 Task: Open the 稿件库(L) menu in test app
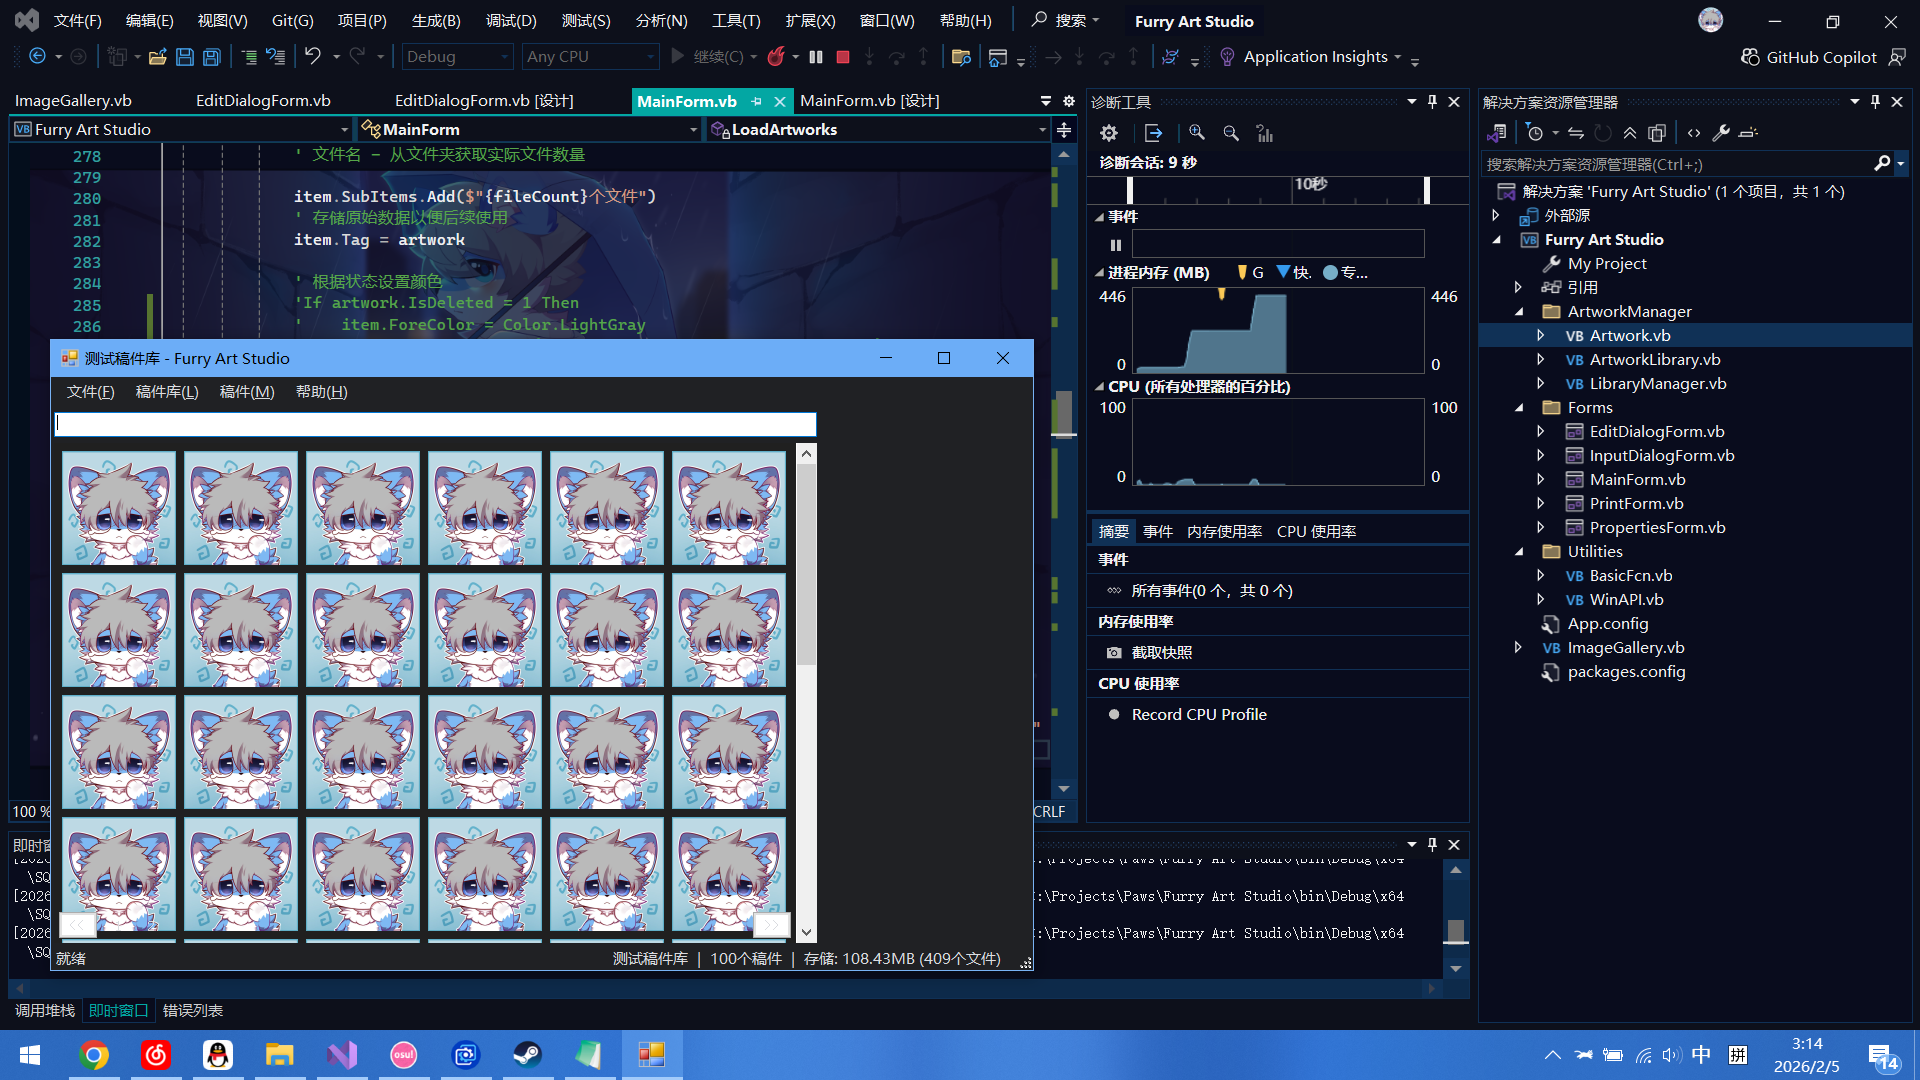[x=167, y=392]
